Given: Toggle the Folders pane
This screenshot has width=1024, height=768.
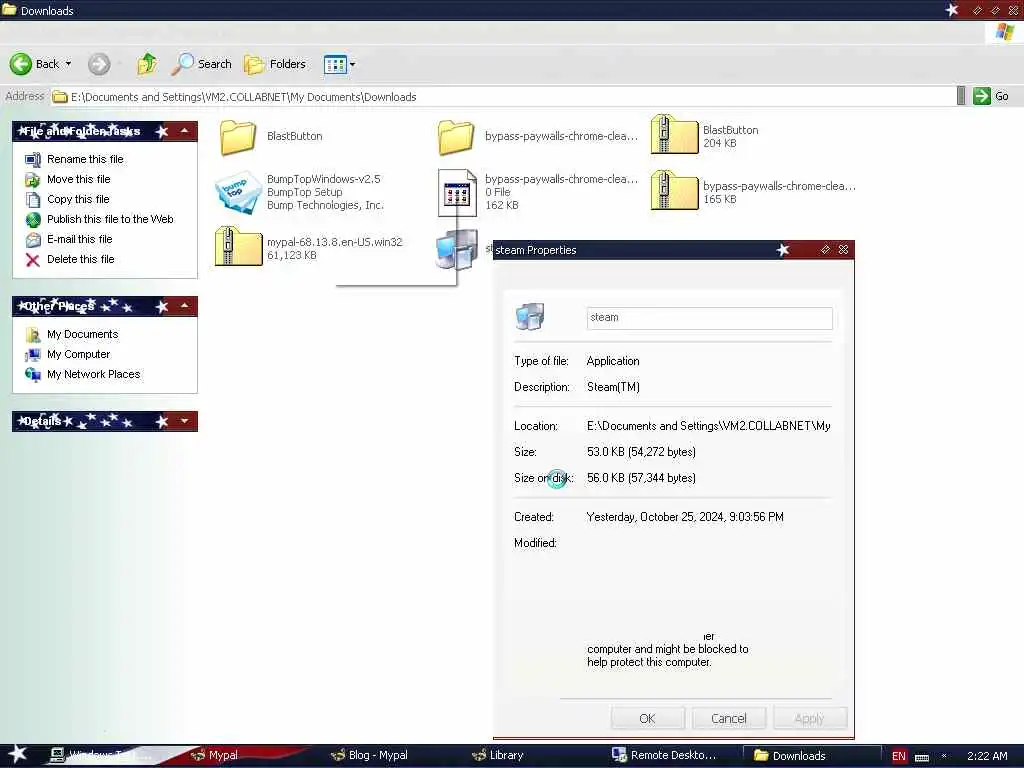Looking at the screenshot, I should (275, 64).
